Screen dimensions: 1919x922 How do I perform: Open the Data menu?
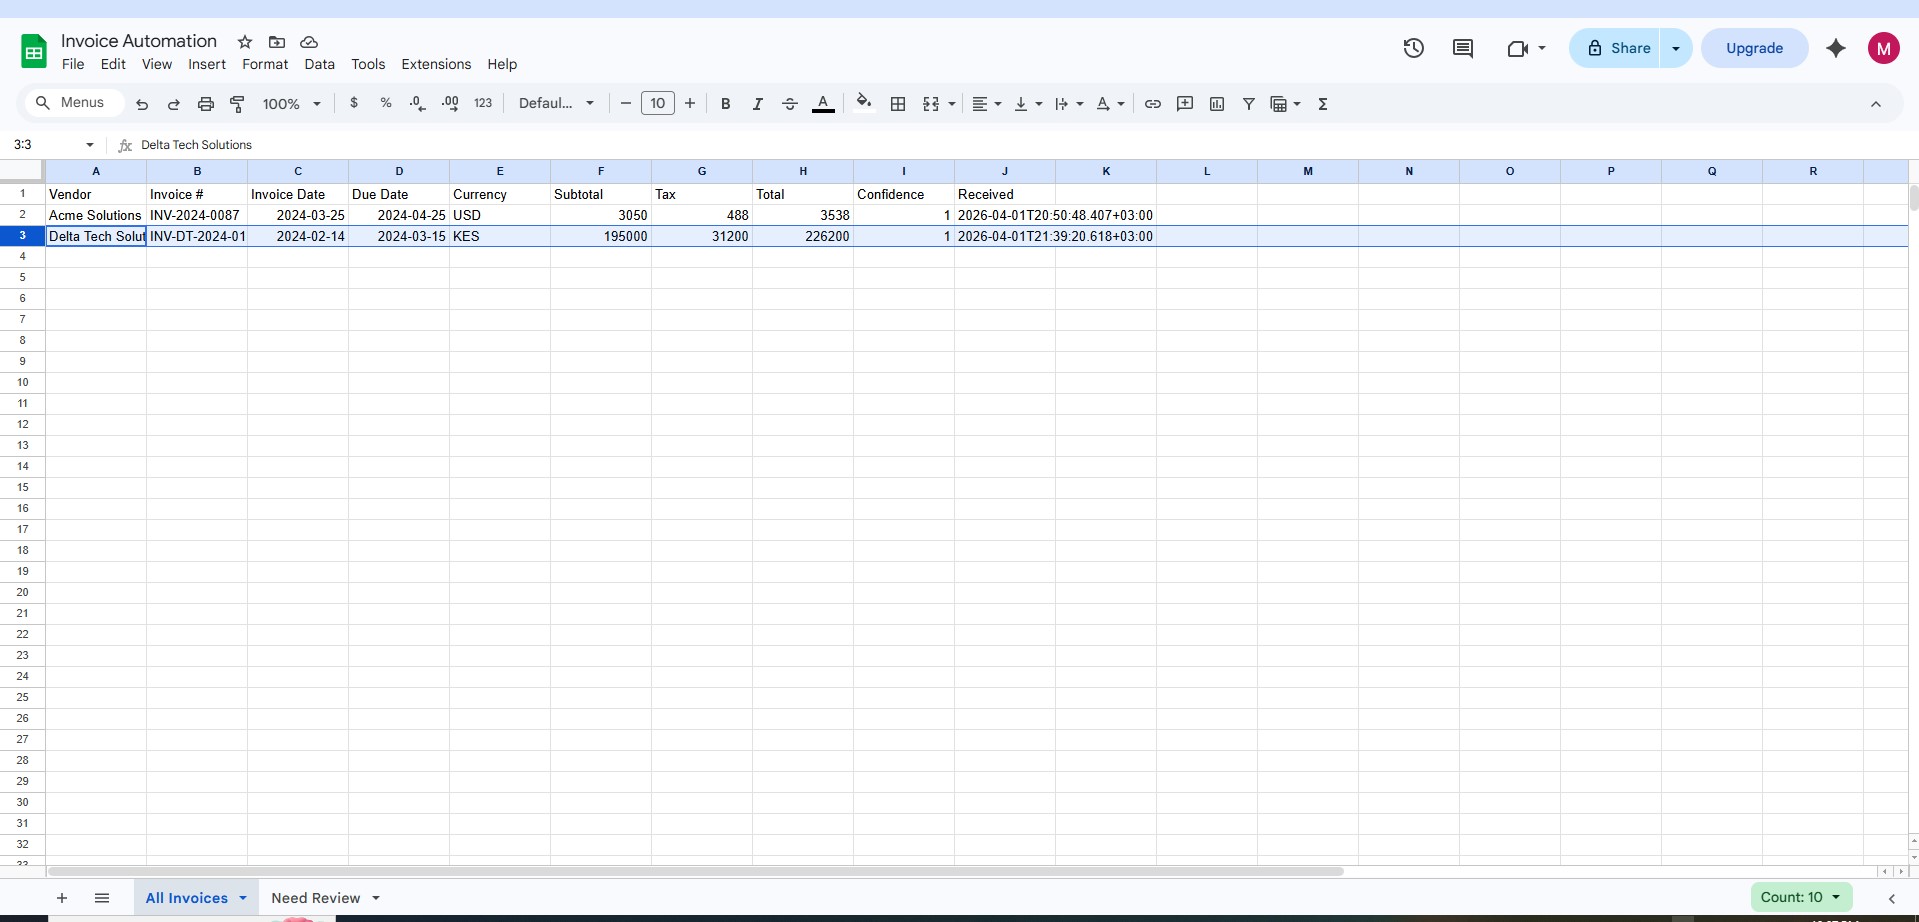point(319,63)
